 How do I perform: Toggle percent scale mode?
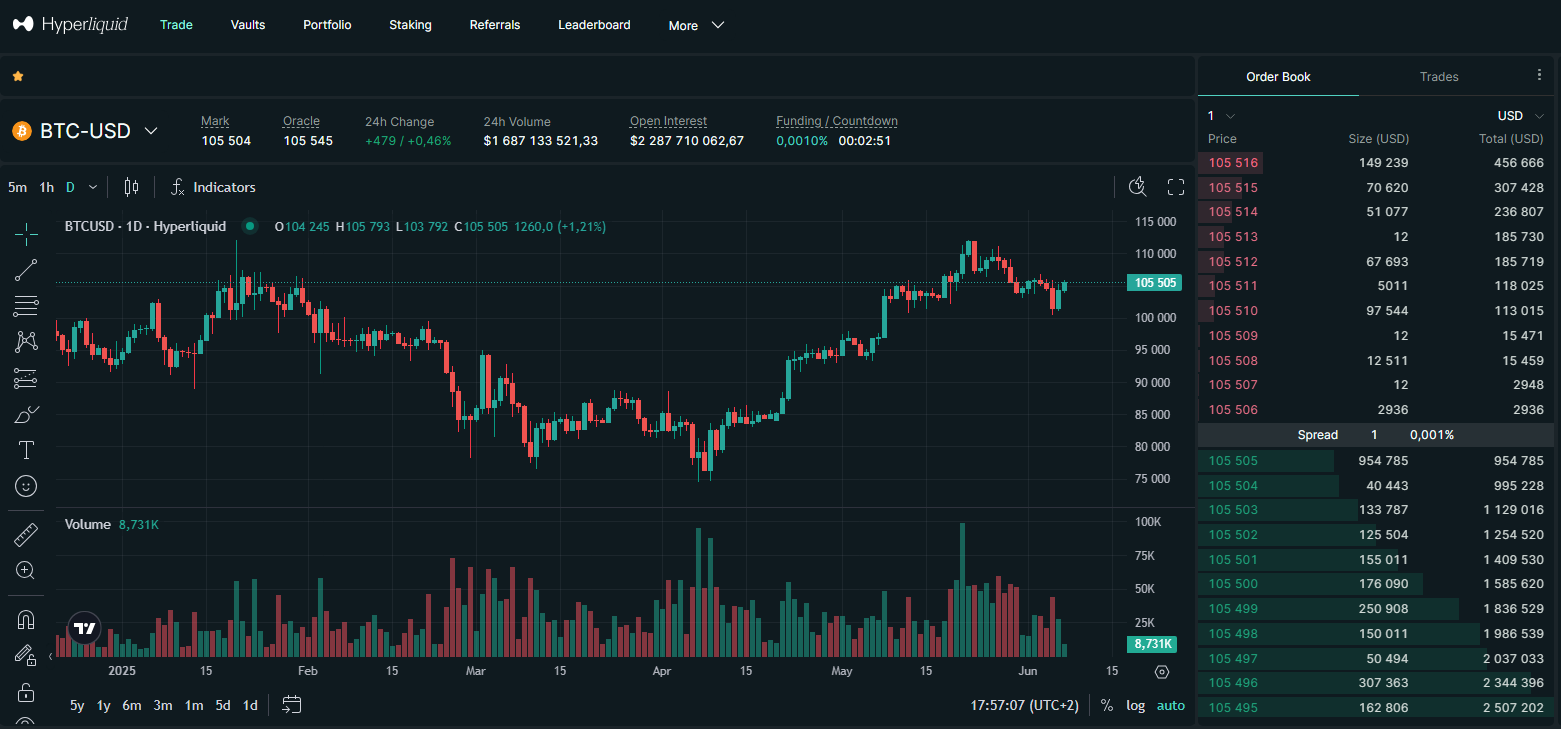[x=1107, y=705]
